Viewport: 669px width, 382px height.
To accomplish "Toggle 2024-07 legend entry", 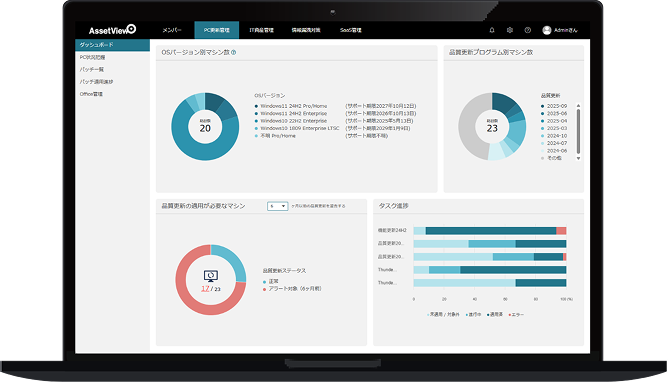I will (554, 143).
